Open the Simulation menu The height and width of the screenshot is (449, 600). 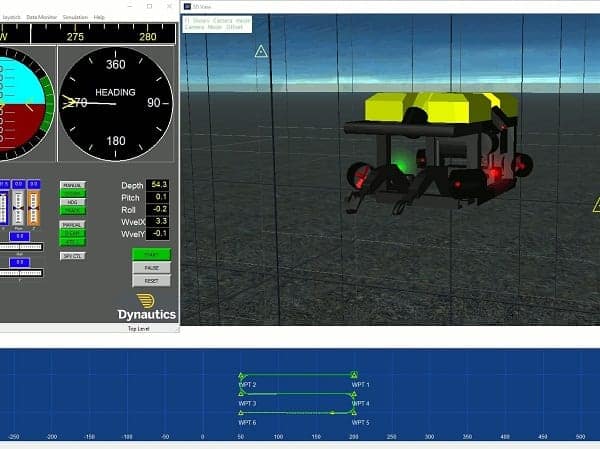(x=75, y=17)
